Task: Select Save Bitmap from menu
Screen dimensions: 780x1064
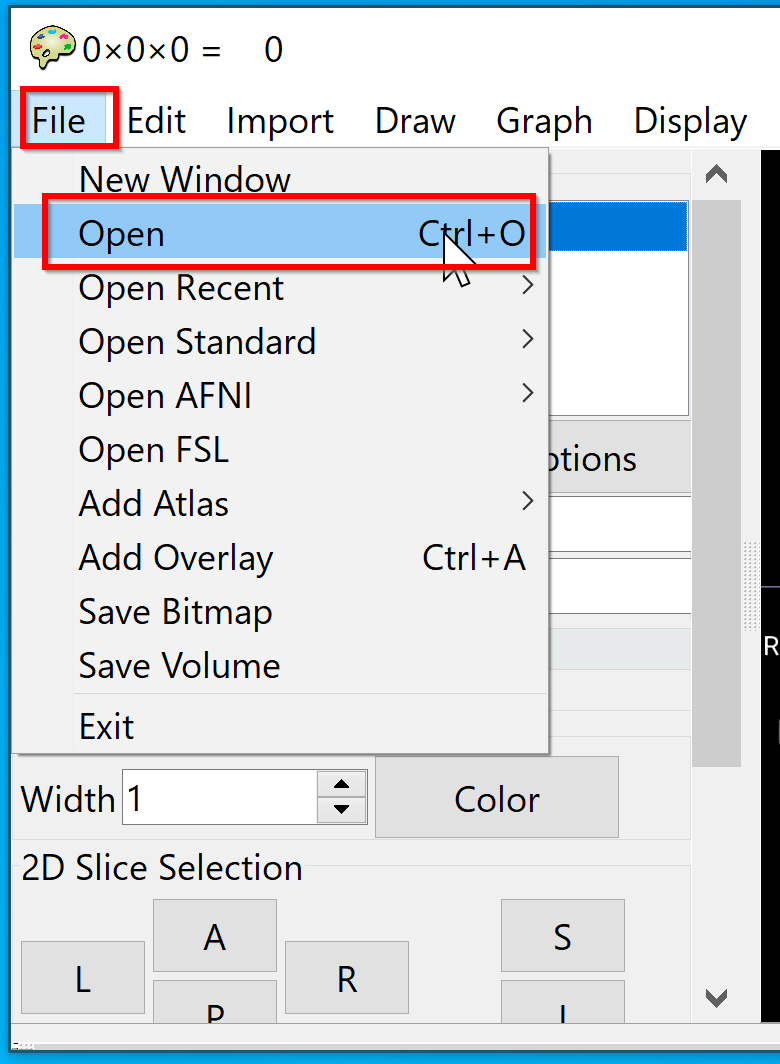Action: click(x=280, y=611)
